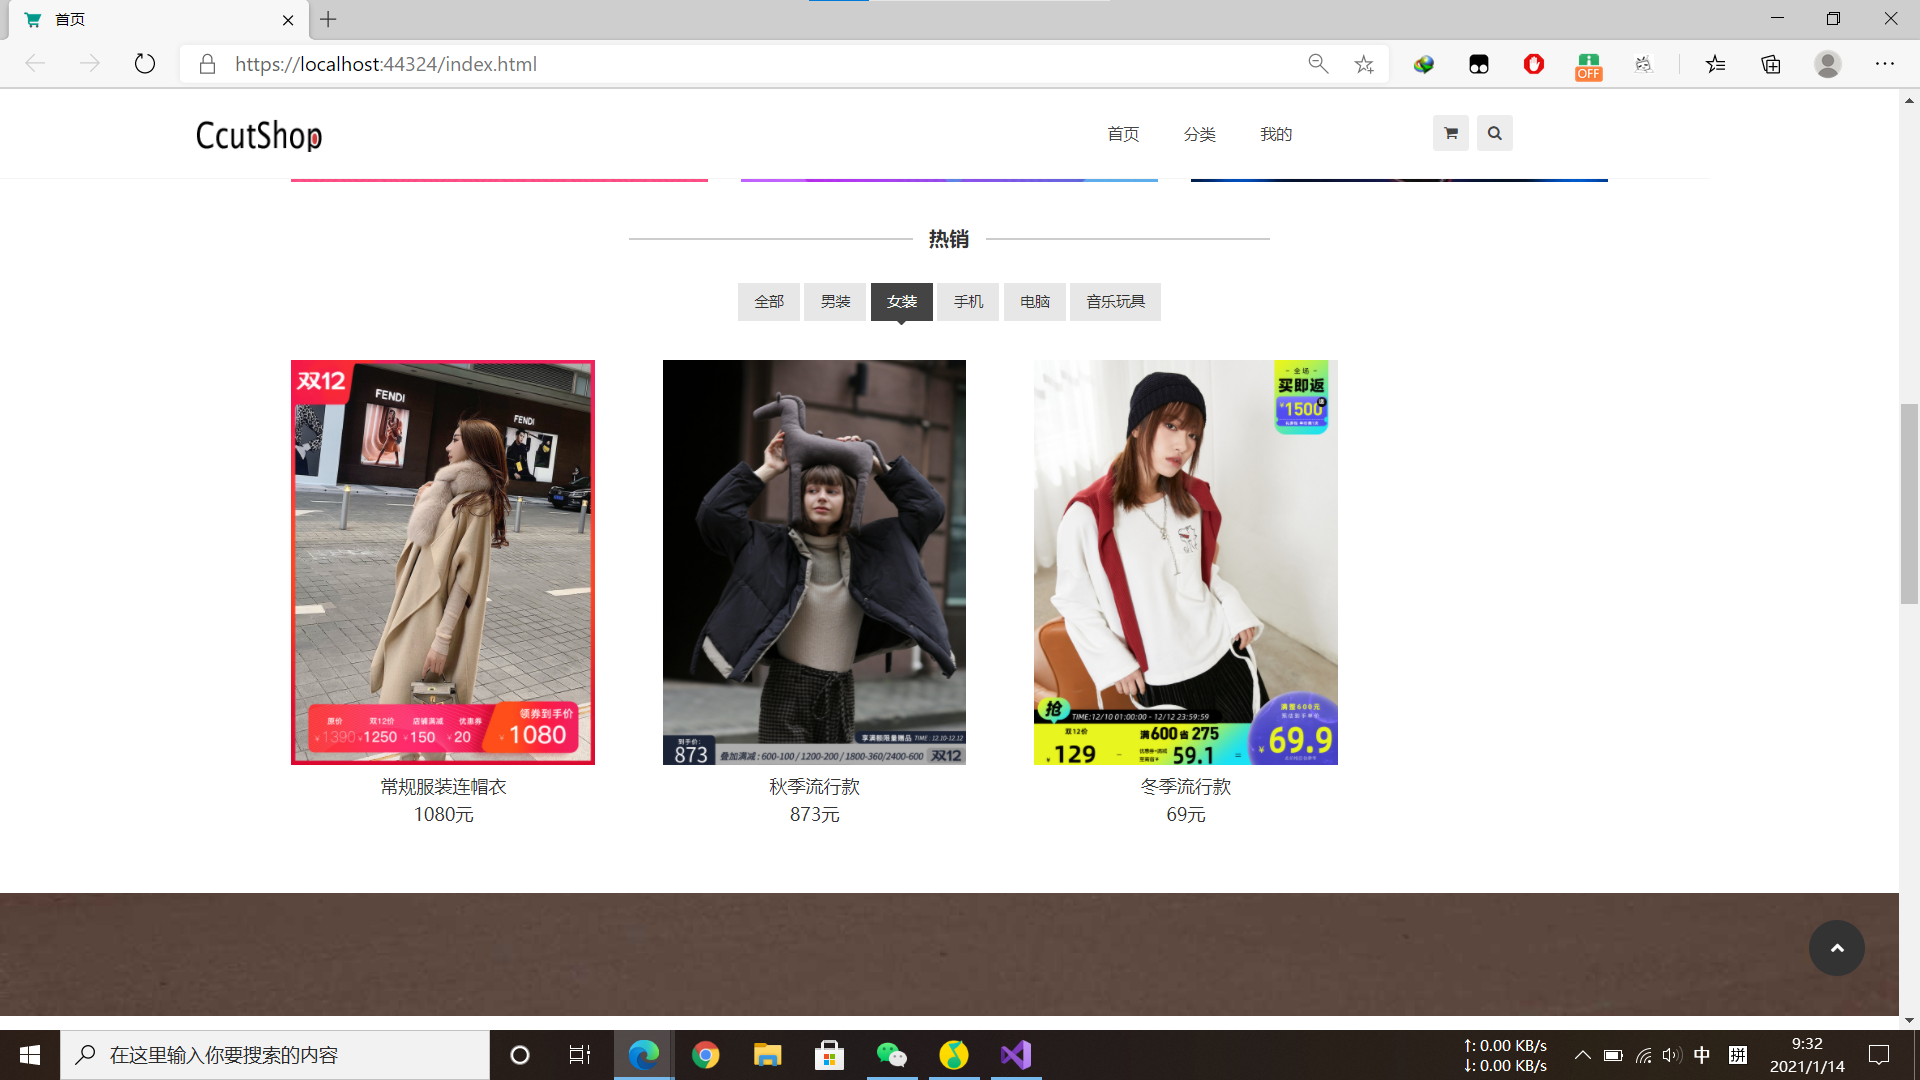Go to 我的 navigation item
Image resolution: width=1920 pixels, height=1080 pixels.
(x=1275, y=134)
